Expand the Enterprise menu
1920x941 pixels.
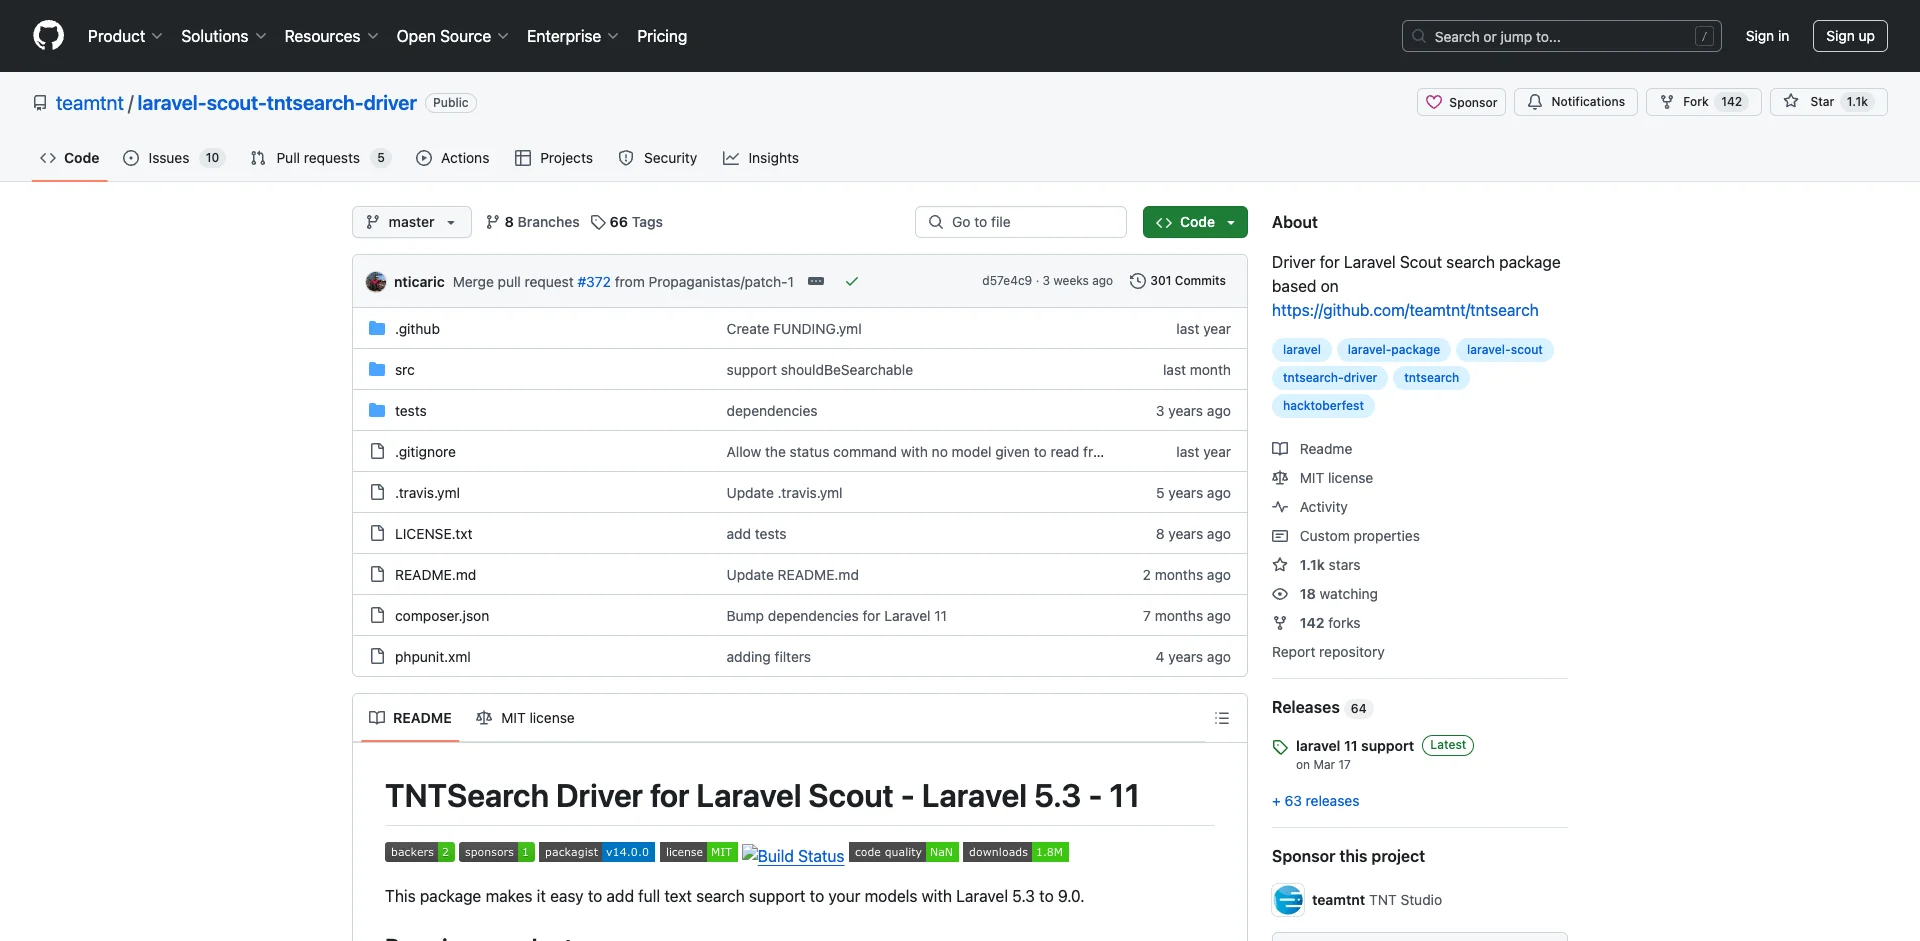tap(573, 36)
